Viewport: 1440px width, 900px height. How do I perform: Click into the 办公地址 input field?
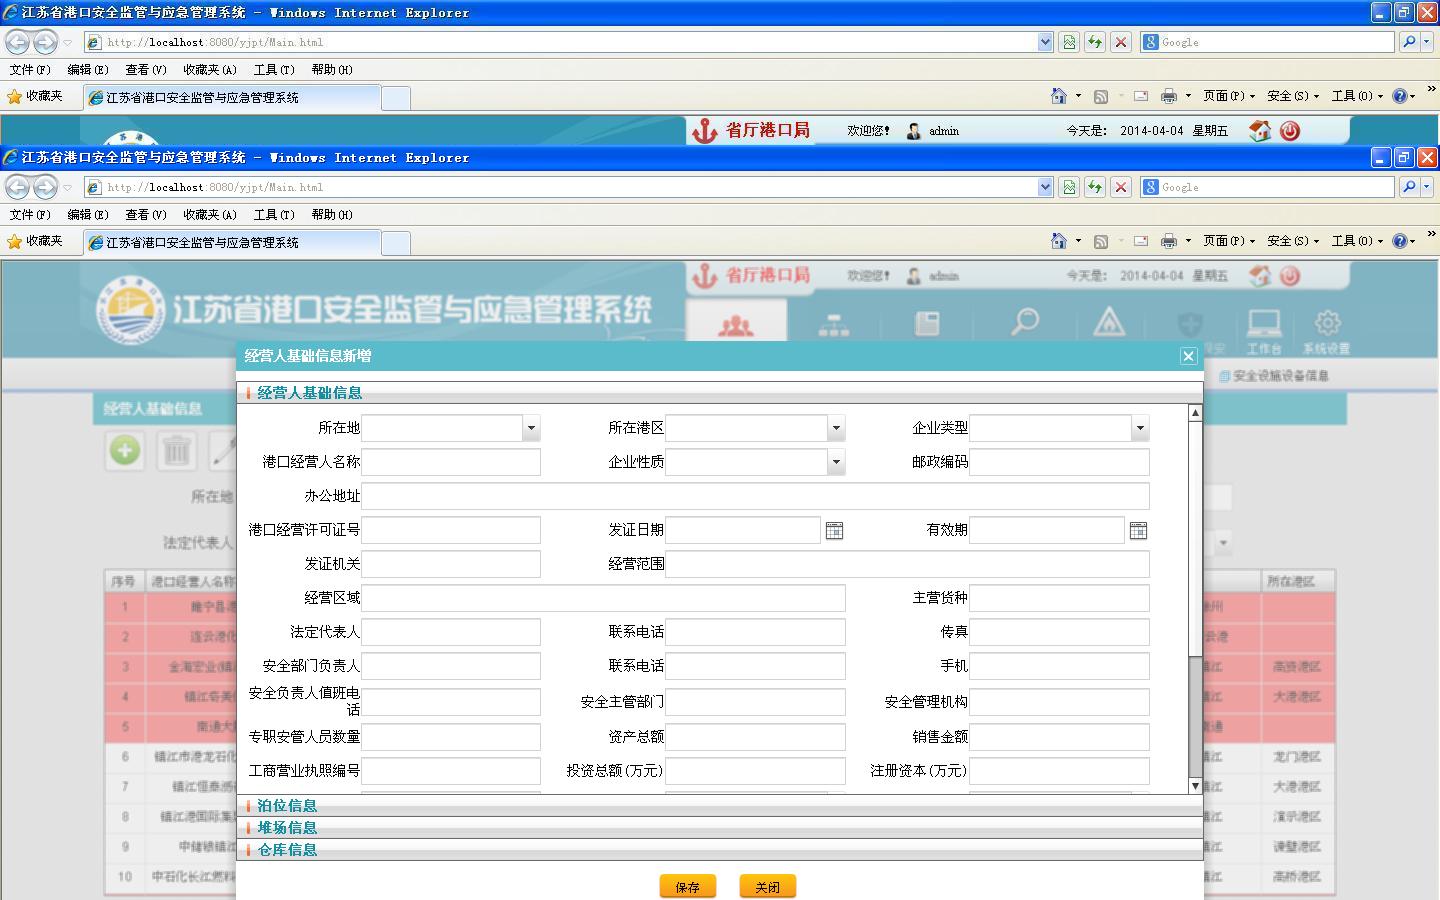(x=755, y=496)
